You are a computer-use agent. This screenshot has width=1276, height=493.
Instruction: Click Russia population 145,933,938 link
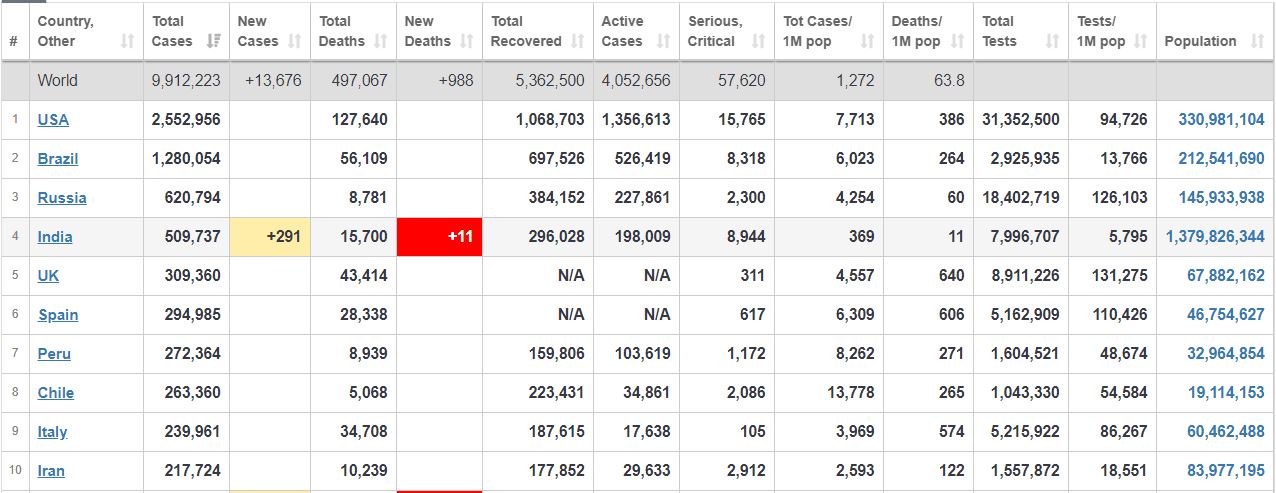click(x=1222, y=198)
